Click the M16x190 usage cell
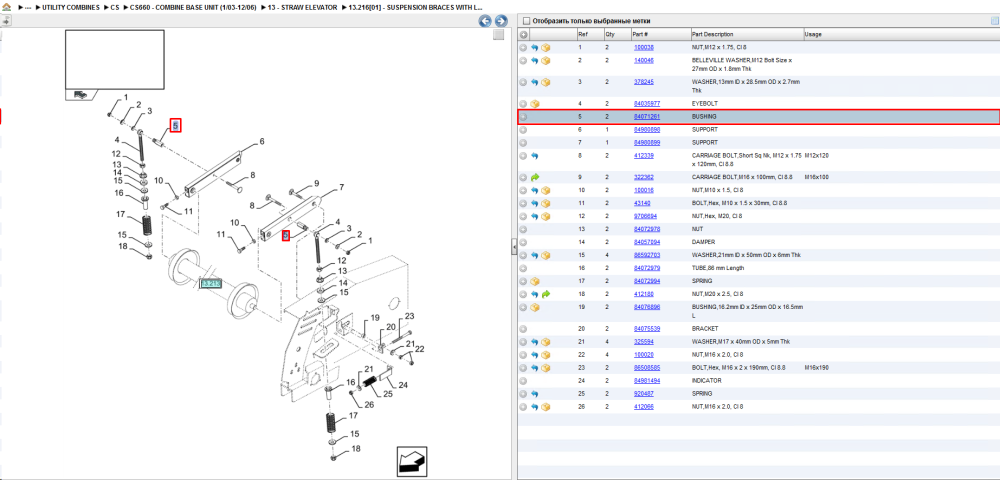 pyautogui.click(x=817, y=368)
